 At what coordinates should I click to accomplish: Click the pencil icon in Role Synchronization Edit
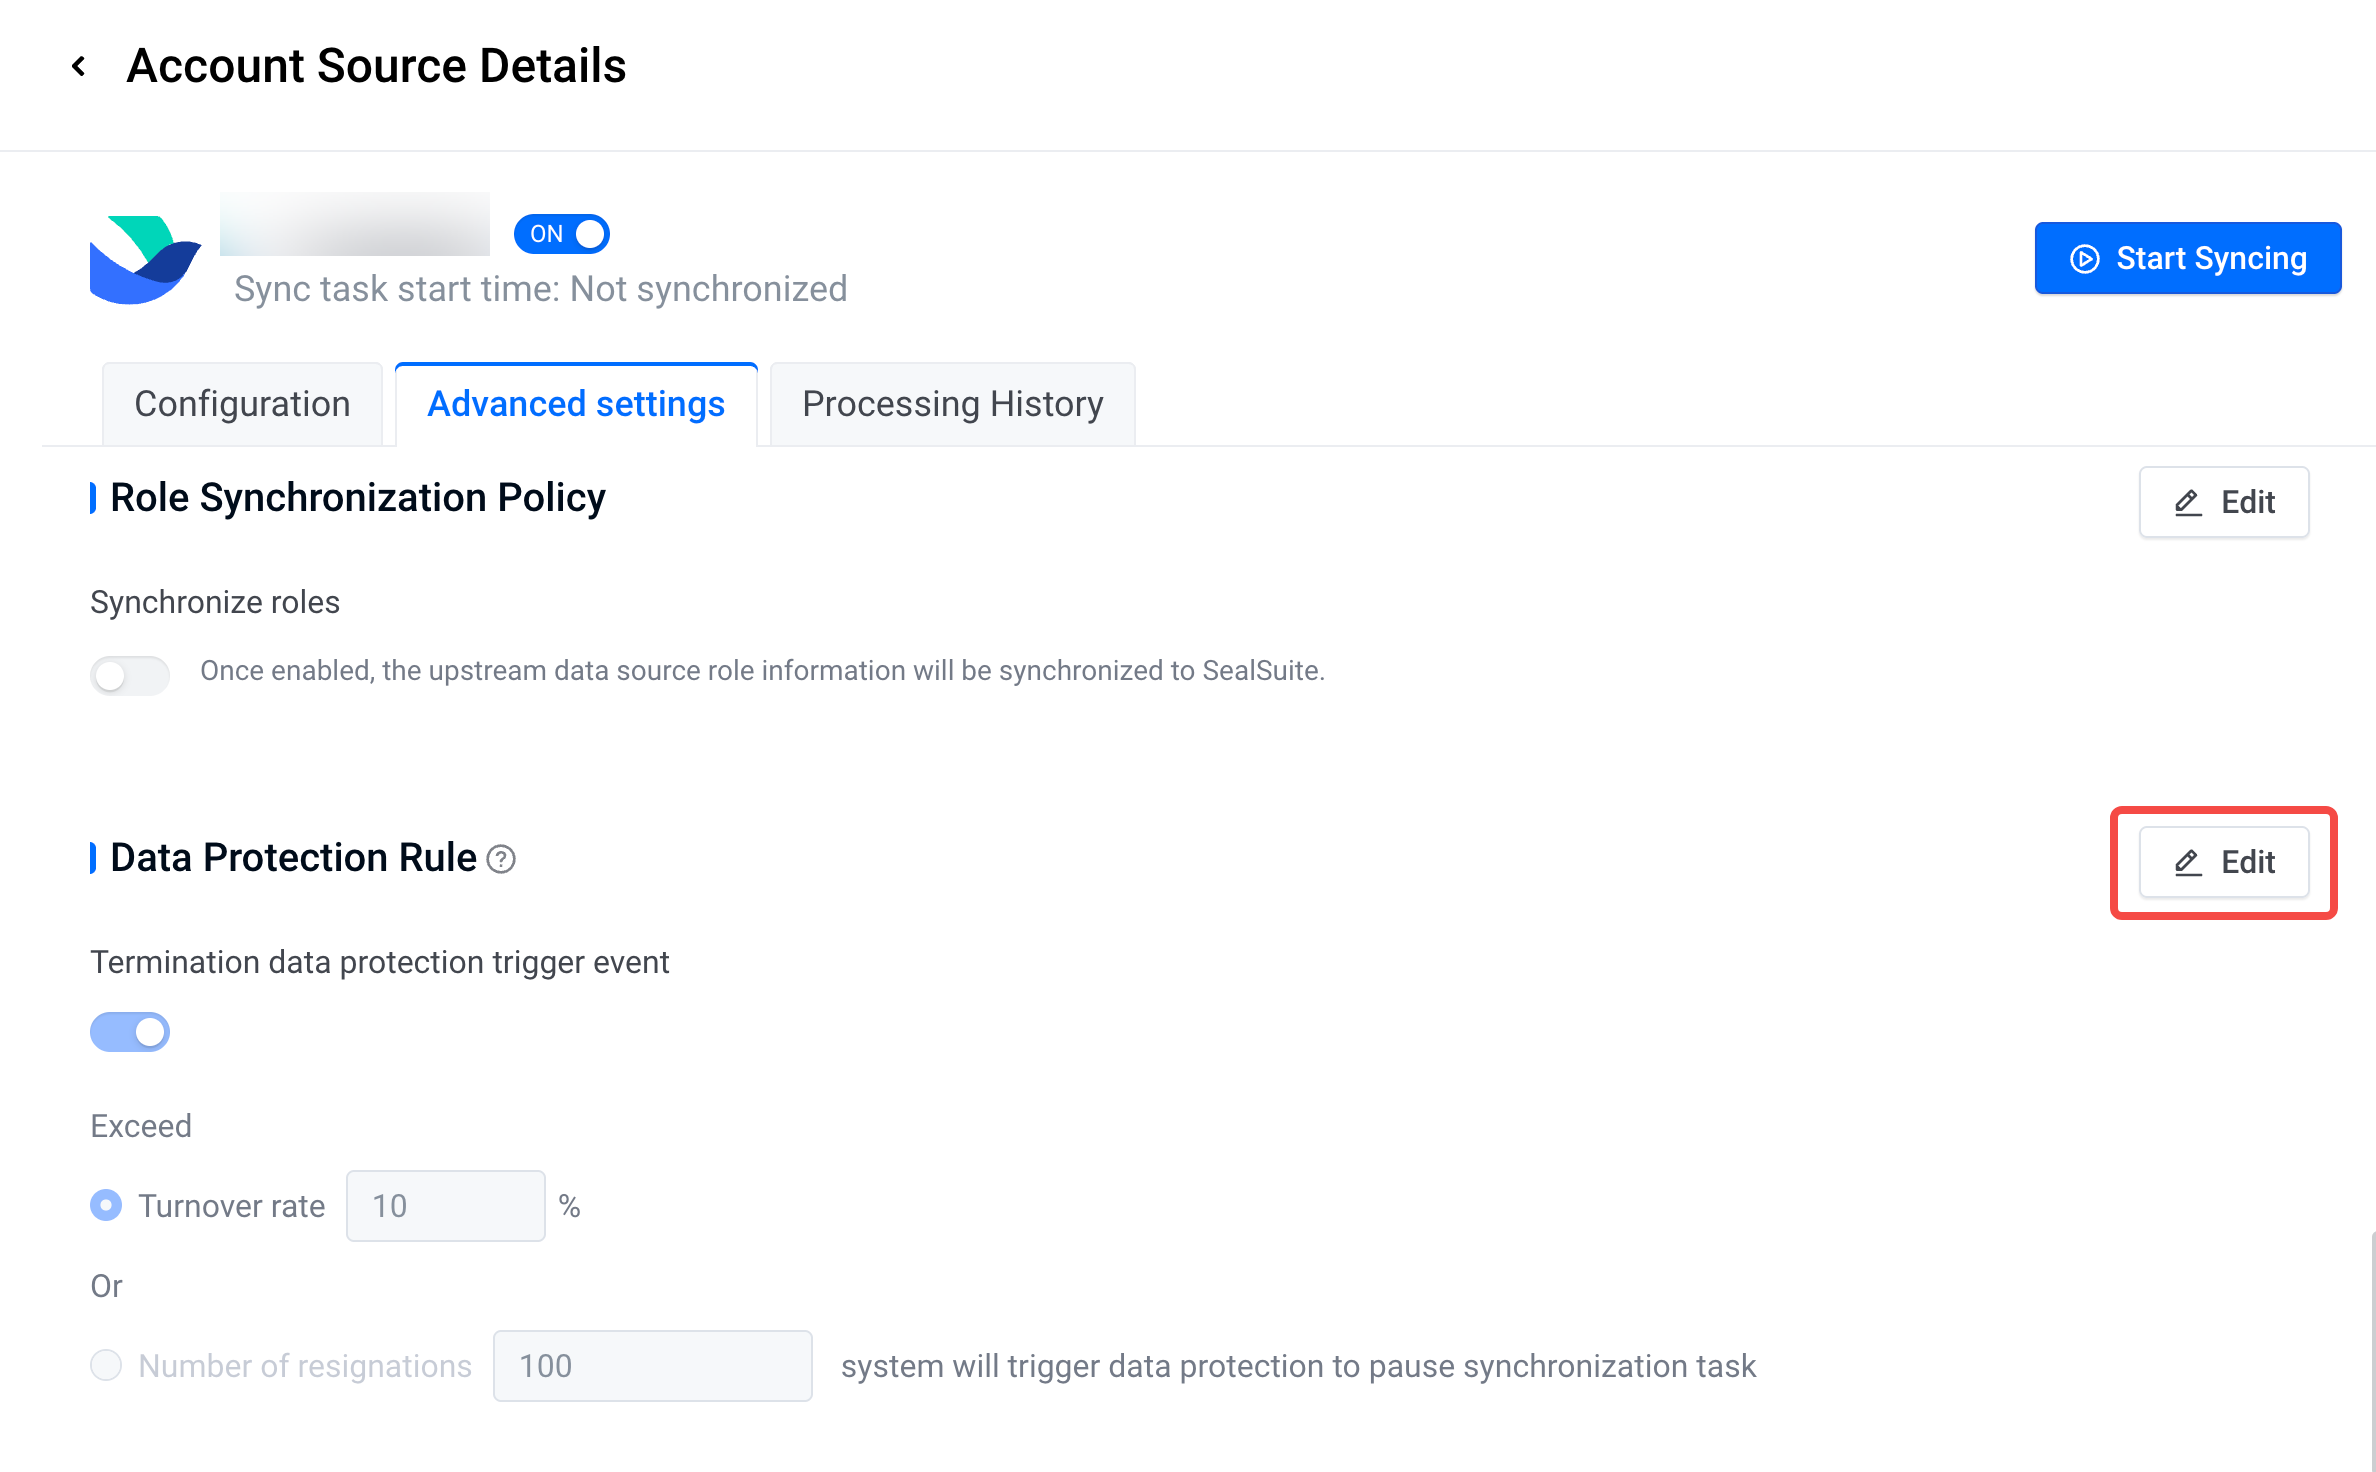point(2188,502)
